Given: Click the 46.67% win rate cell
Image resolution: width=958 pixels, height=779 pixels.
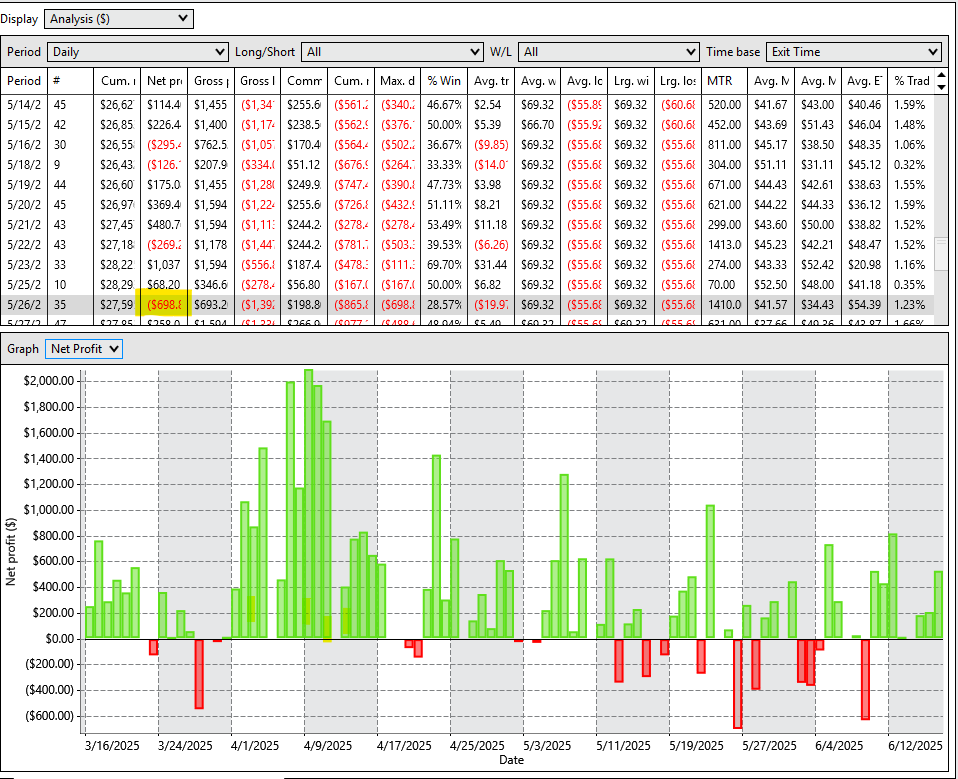Looking at the screenshot, I should 444,104.
